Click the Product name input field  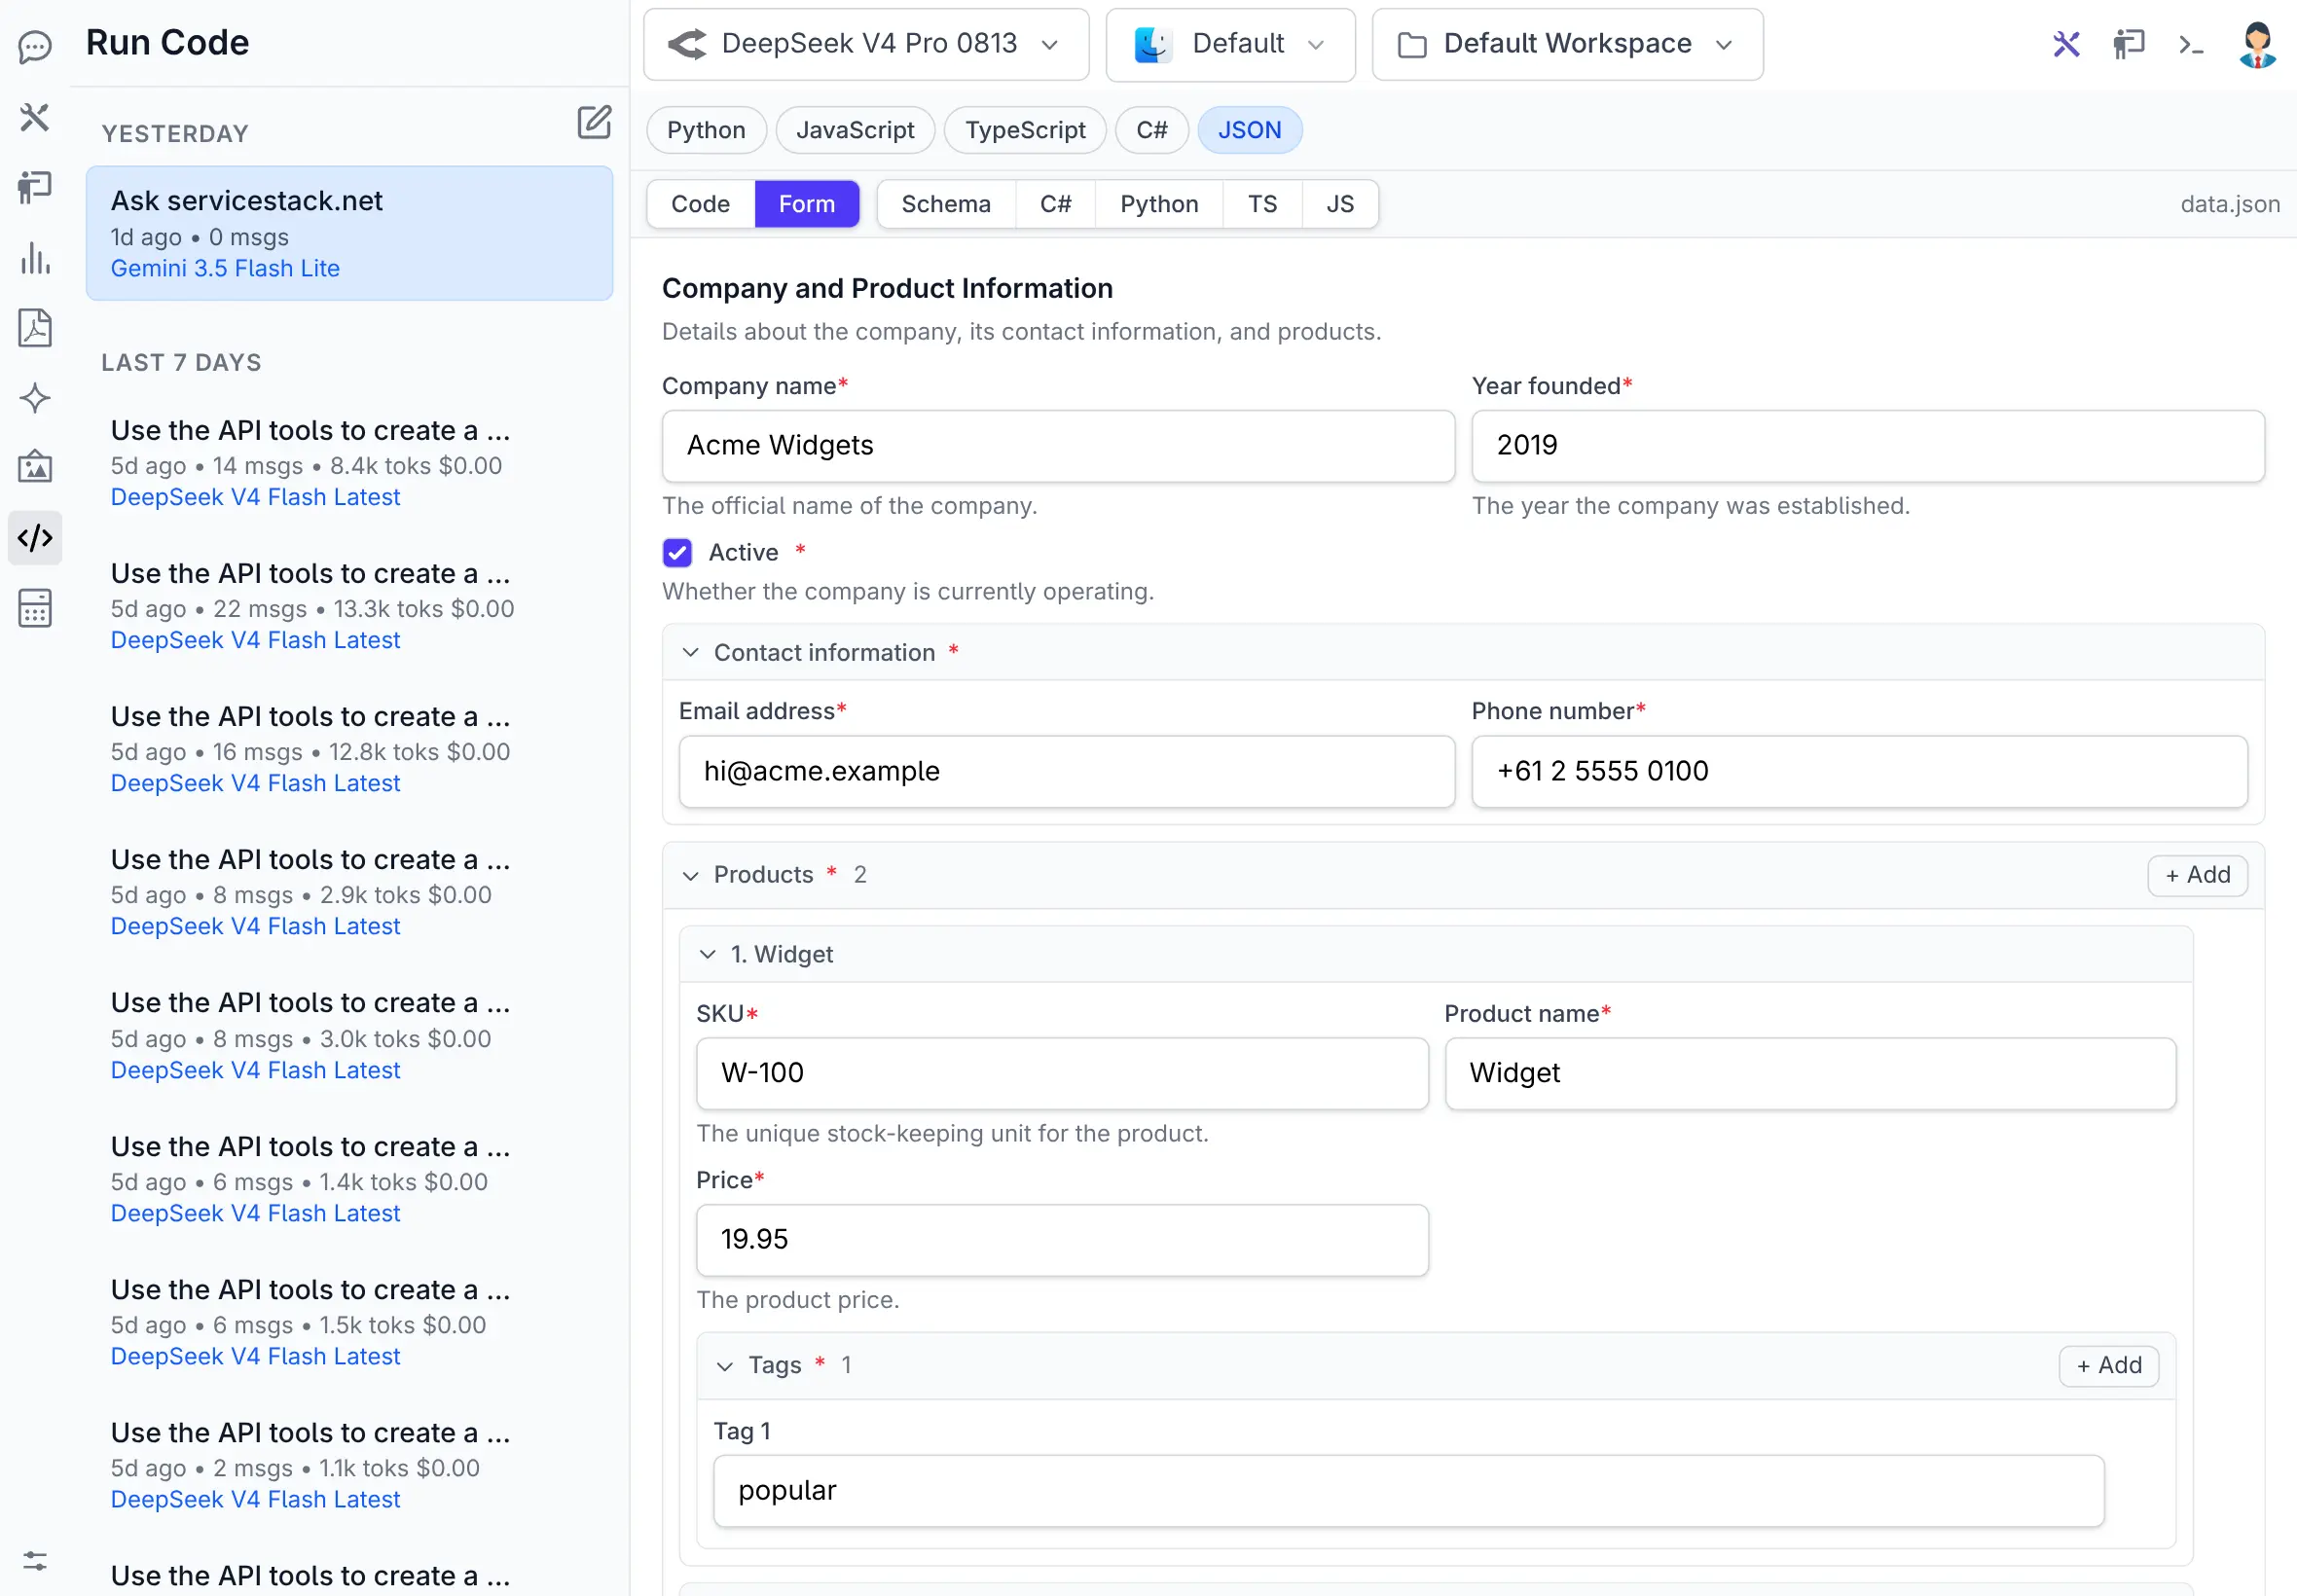(1810, 1074)
